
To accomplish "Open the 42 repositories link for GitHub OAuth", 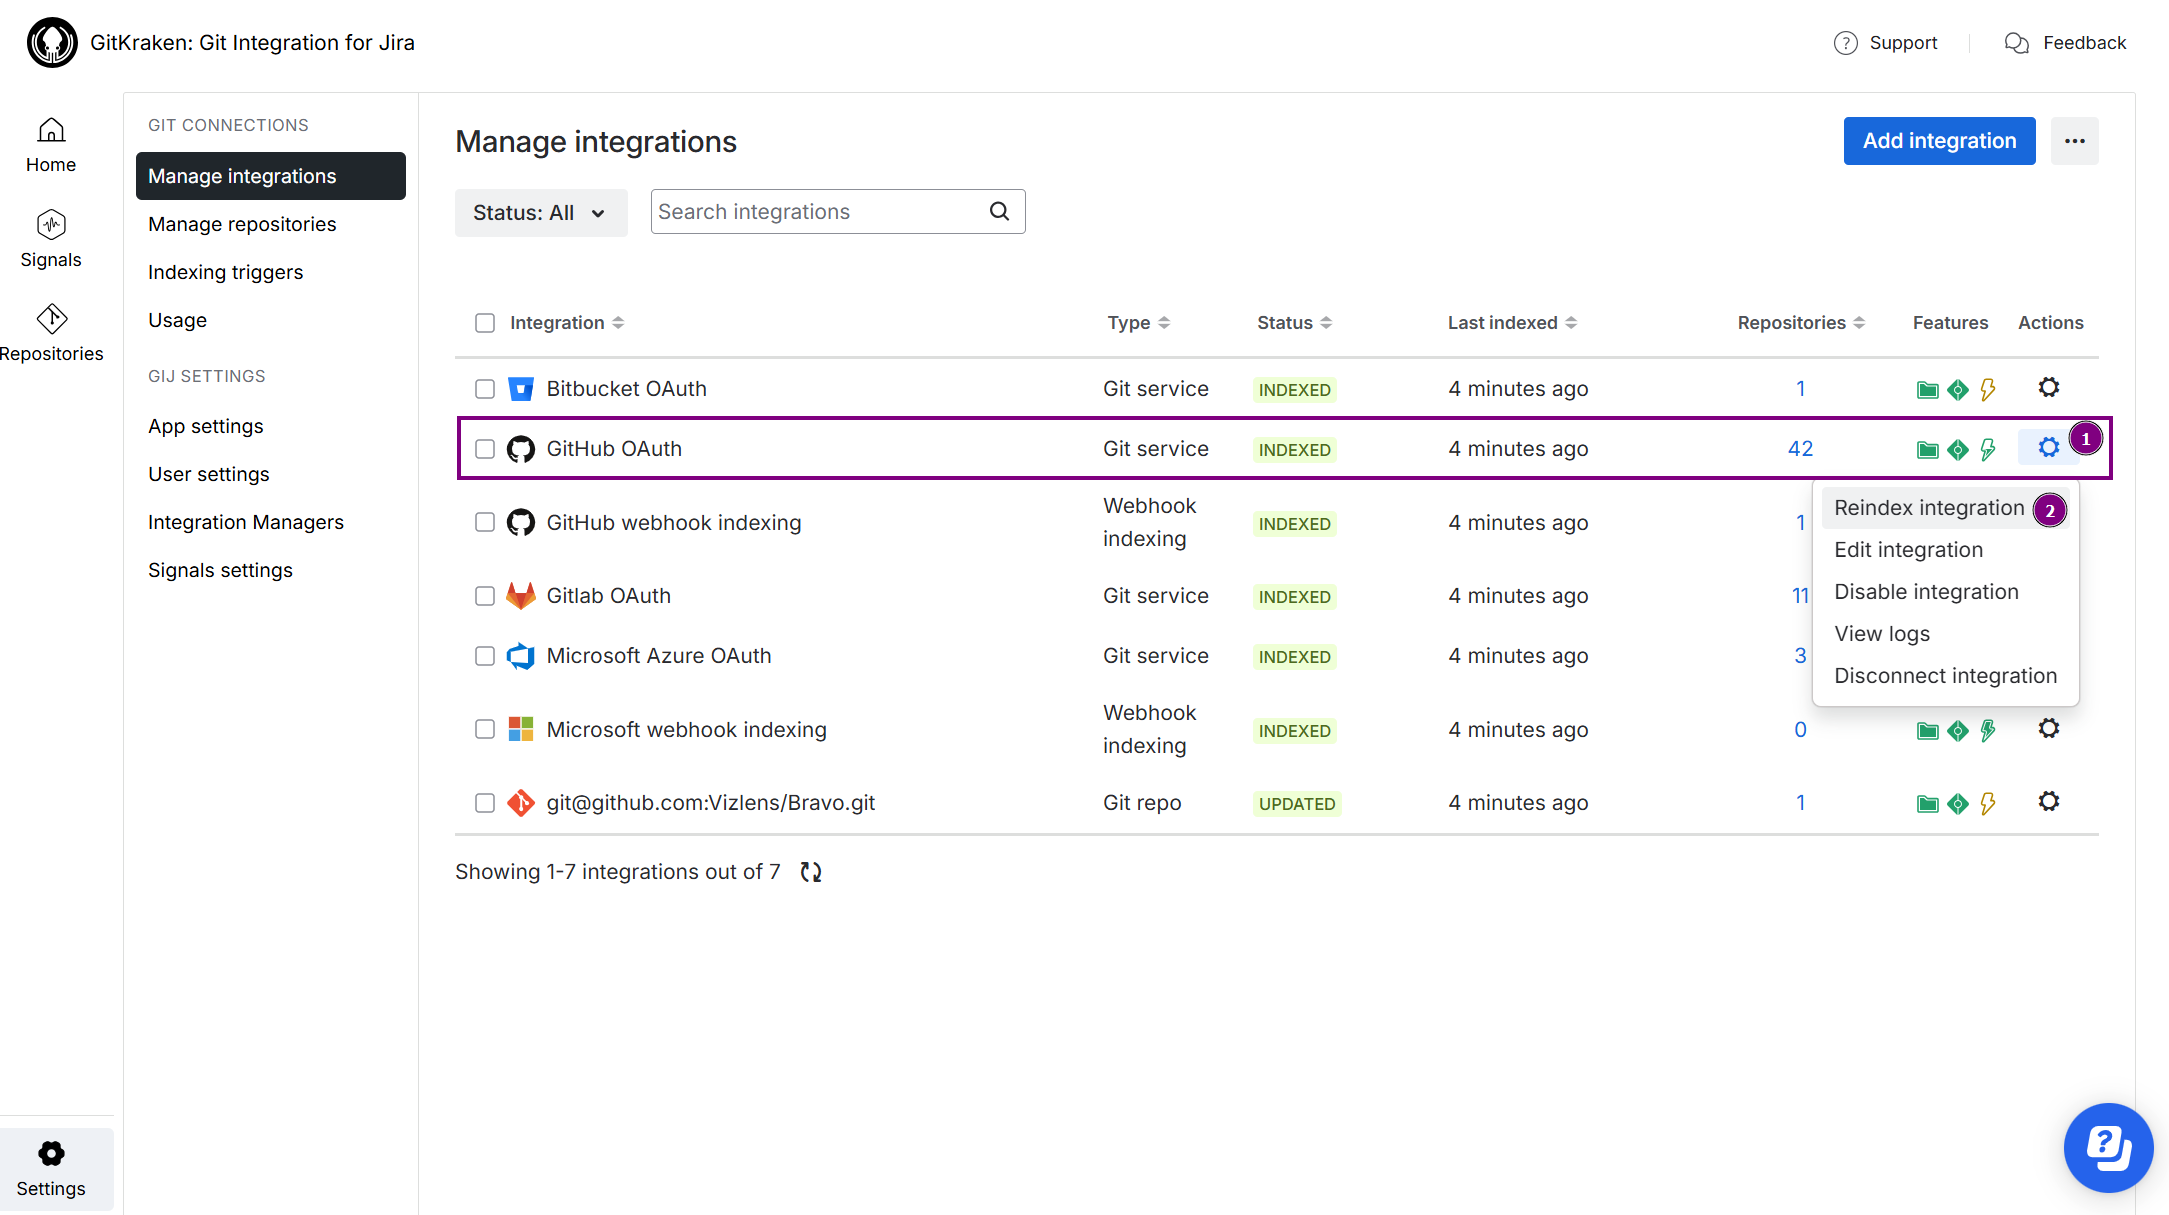I will click(1799, 448).
